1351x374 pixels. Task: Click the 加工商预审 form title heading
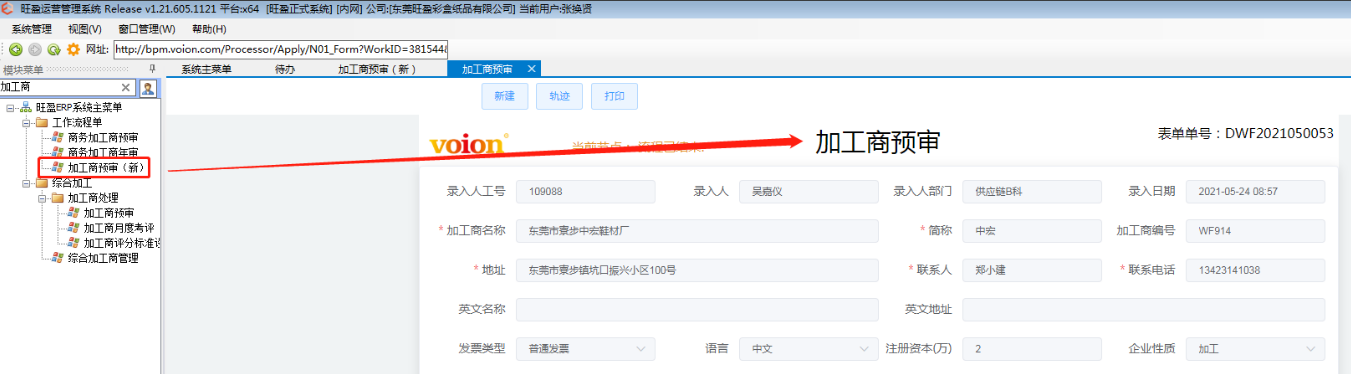coord(877,142)
